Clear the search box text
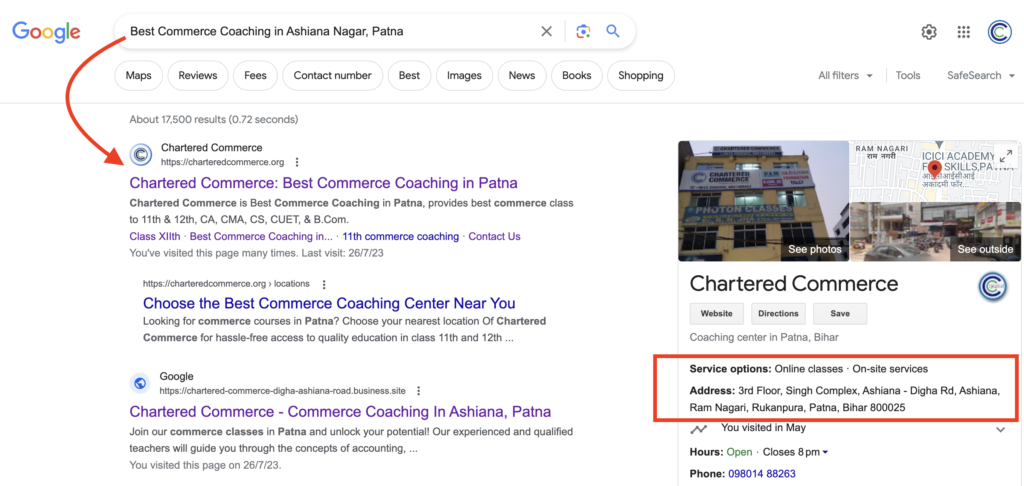Viewport: 1024px width, 486px height. 547,31
